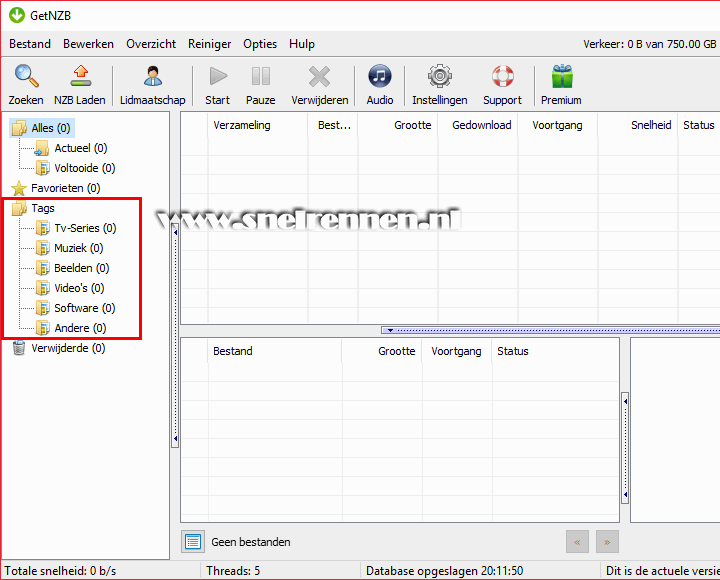Sort upper list by Snelheid column
Viewport: 720px width, 580px height.
[638, 125]
